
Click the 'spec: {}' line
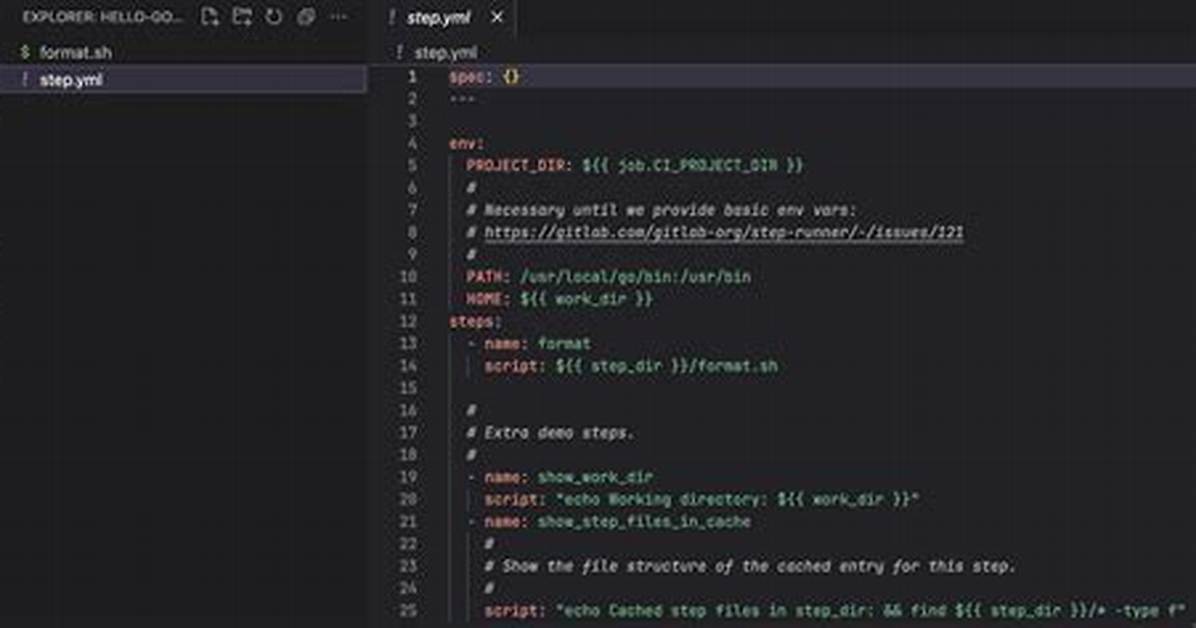pos(484,76)
